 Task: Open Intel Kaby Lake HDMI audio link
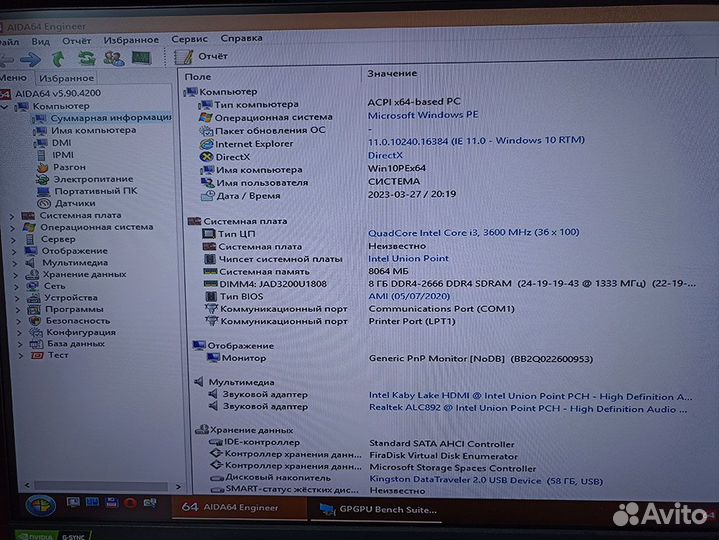point(531,396)
